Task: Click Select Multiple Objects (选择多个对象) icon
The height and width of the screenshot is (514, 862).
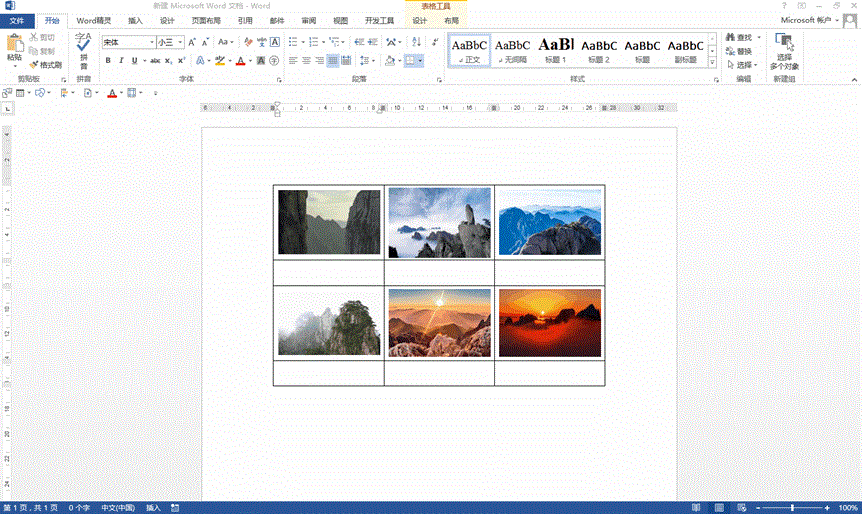Action: [784, 50]
